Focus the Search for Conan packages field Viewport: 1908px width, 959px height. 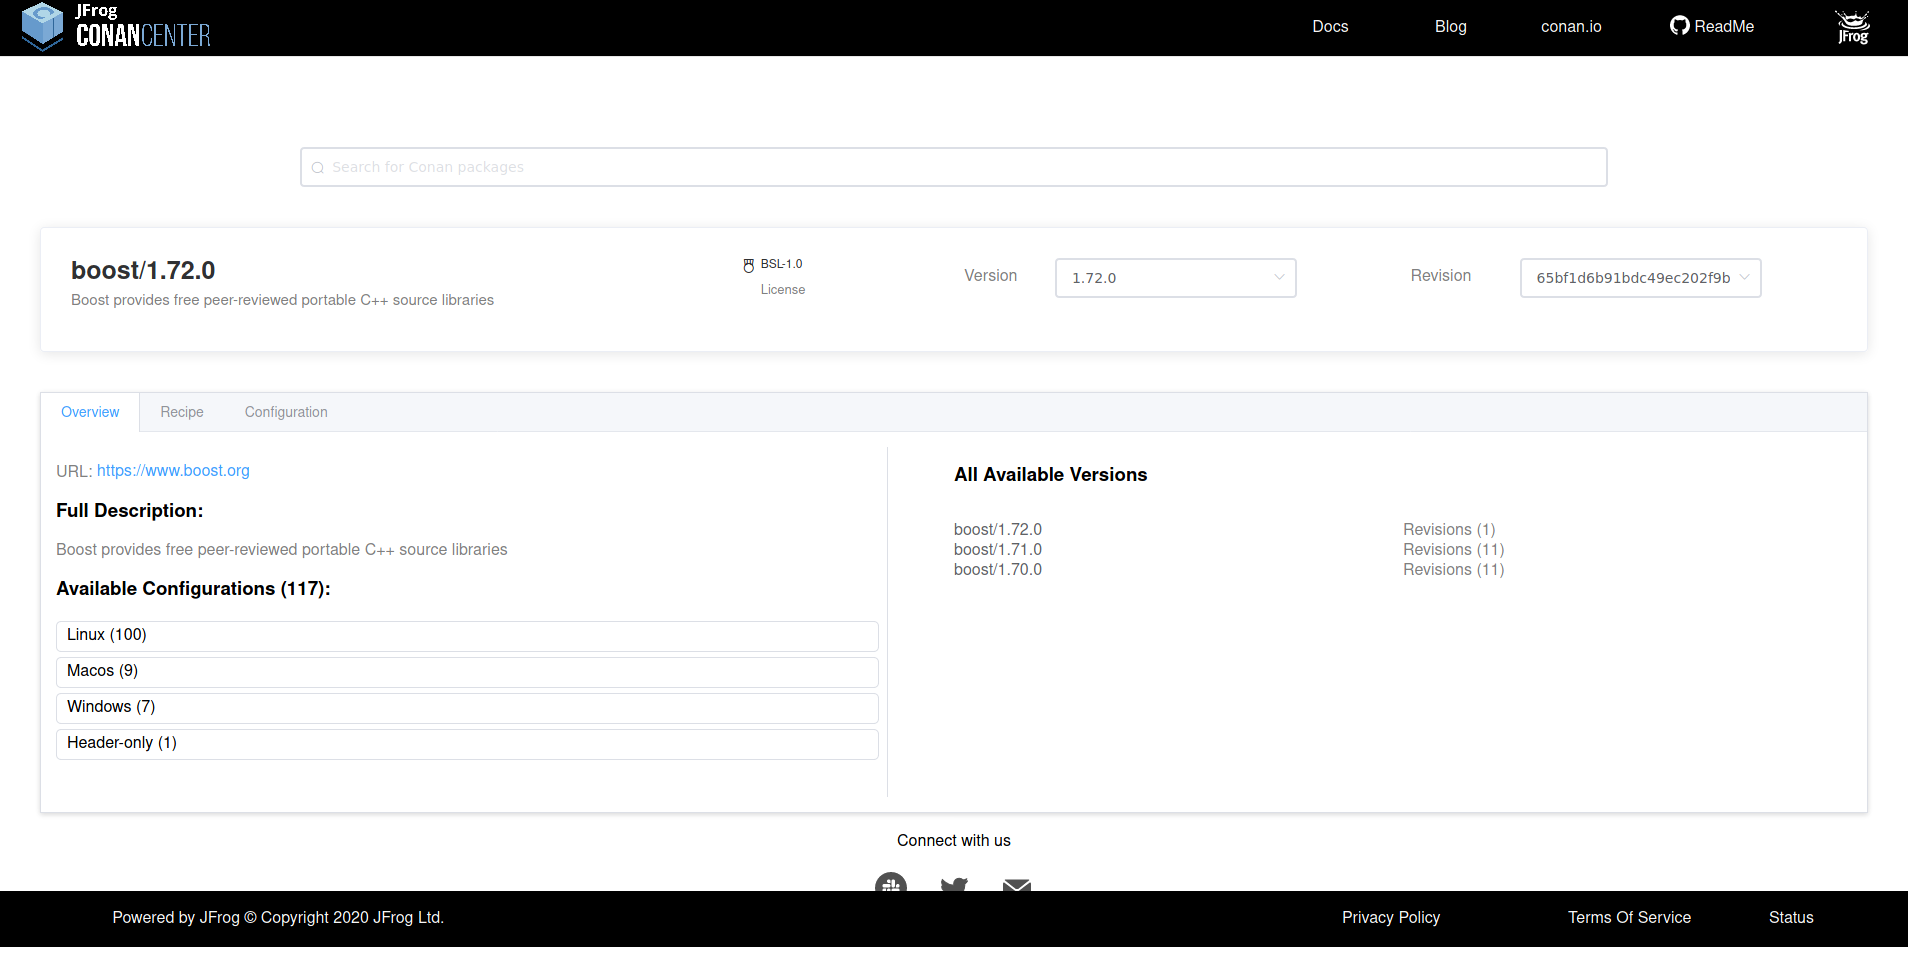tap(954, 167)
